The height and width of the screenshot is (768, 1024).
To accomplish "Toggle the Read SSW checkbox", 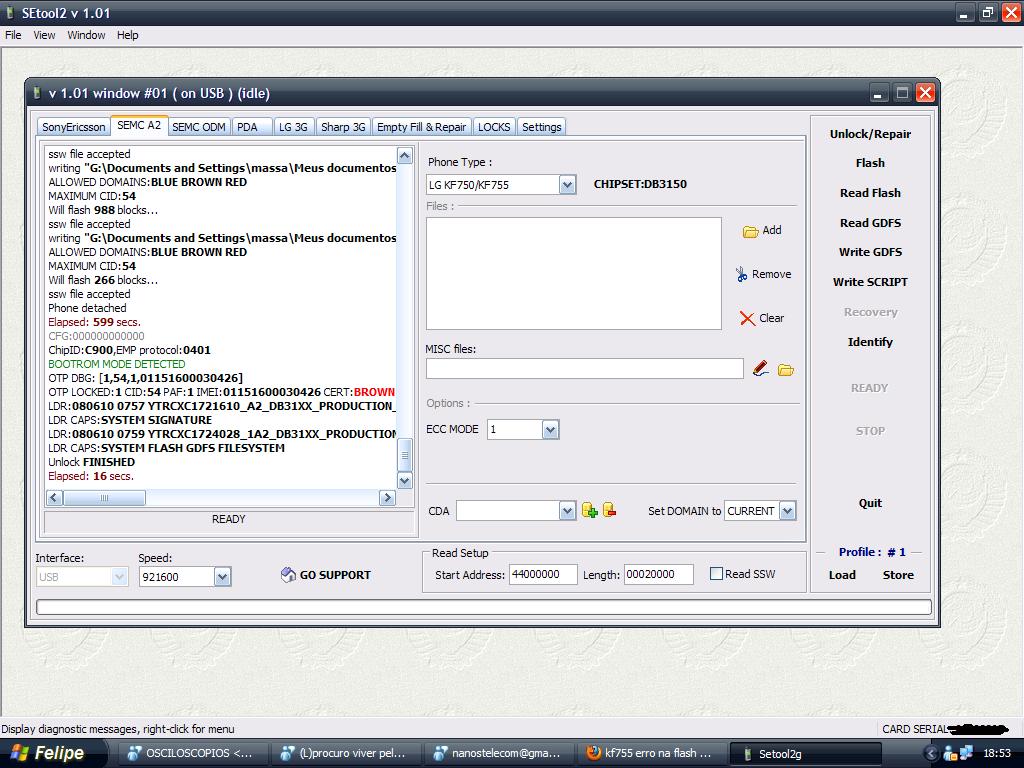I will tap(716, 573).
